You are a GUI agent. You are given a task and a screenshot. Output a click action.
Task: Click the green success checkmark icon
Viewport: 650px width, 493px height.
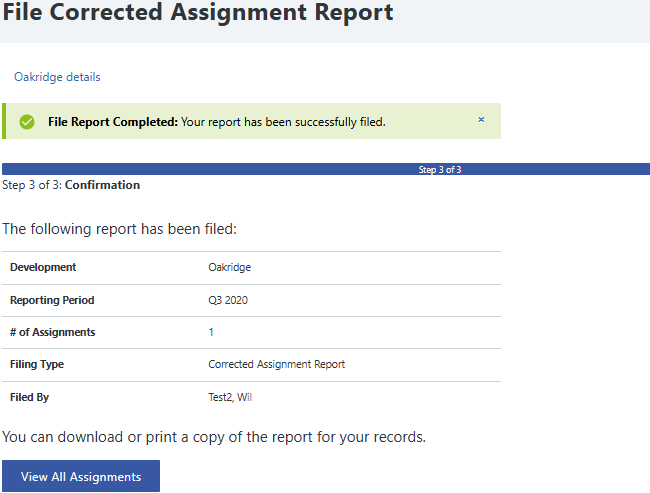click(x=27, y=122)
